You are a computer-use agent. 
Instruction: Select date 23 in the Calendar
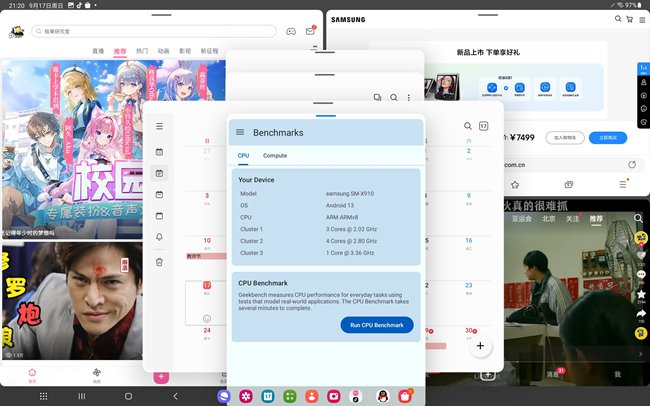click(468, 285)
